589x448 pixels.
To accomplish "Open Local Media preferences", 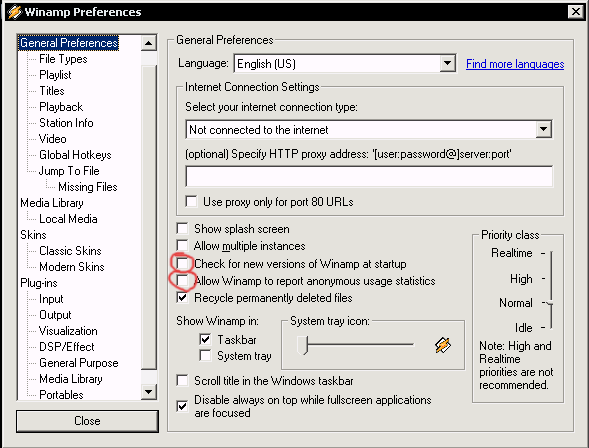I will (68, 219).
